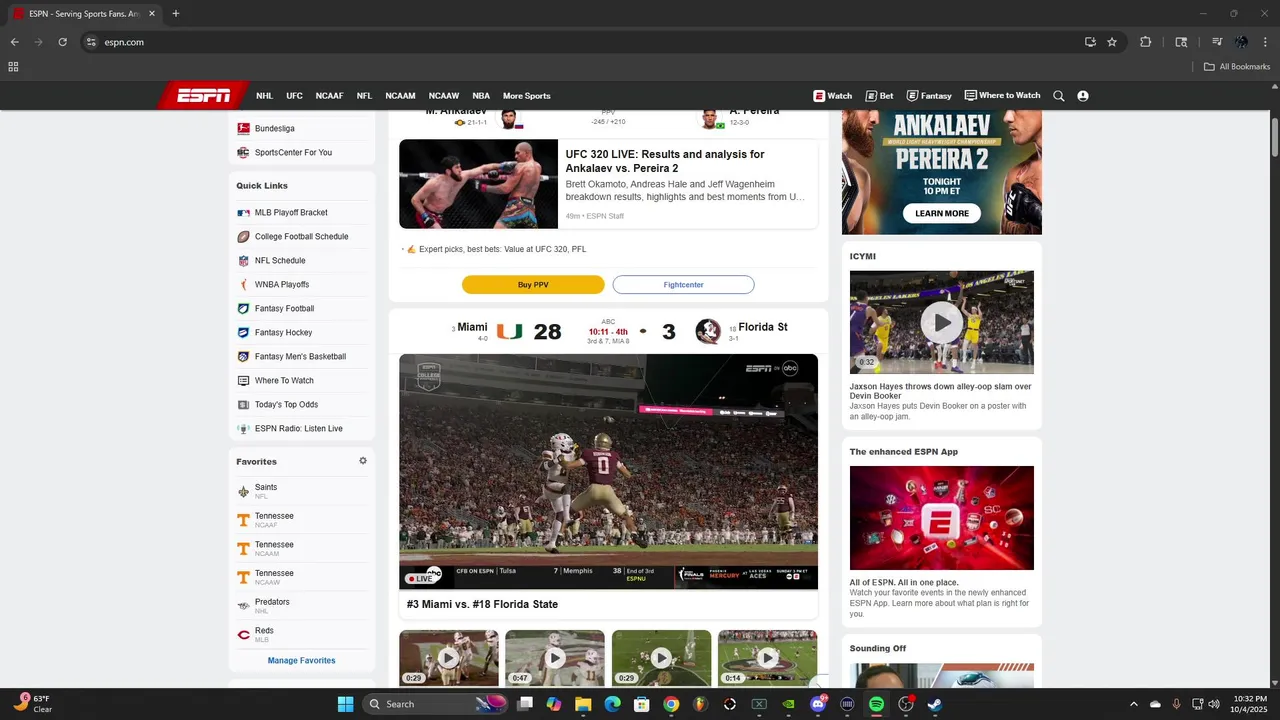This screenshot has height=720, width=1280.
Task: Open the NCAAF menu in ESPN navigation
Action: [329, 96]
